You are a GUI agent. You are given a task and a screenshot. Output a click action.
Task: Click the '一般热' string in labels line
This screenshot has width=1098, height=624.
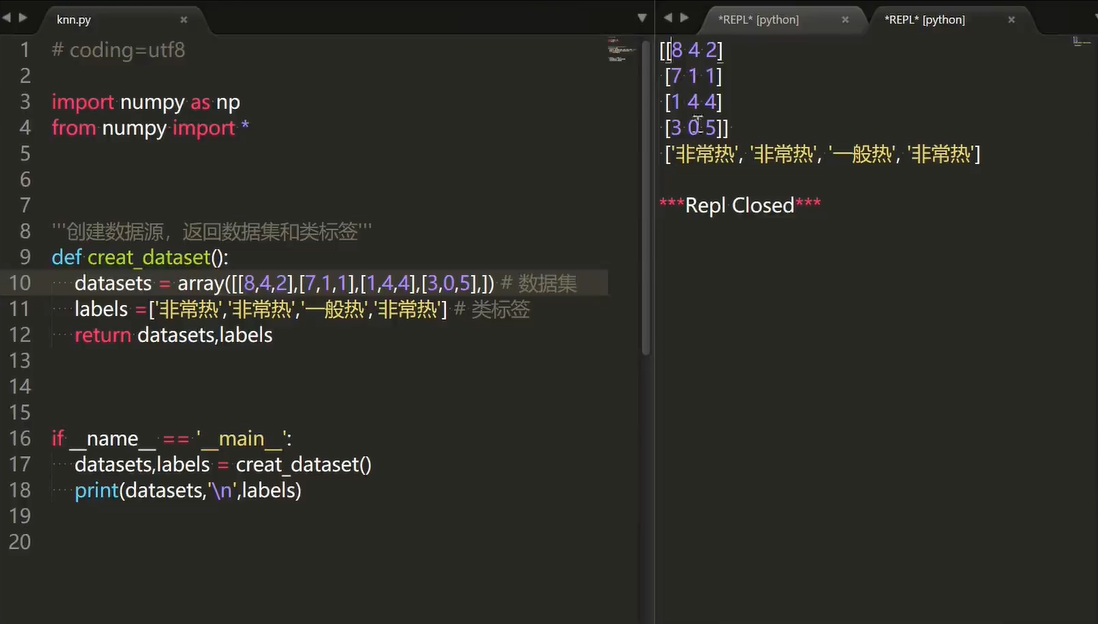pyautogui.click(x=335, y=310)
